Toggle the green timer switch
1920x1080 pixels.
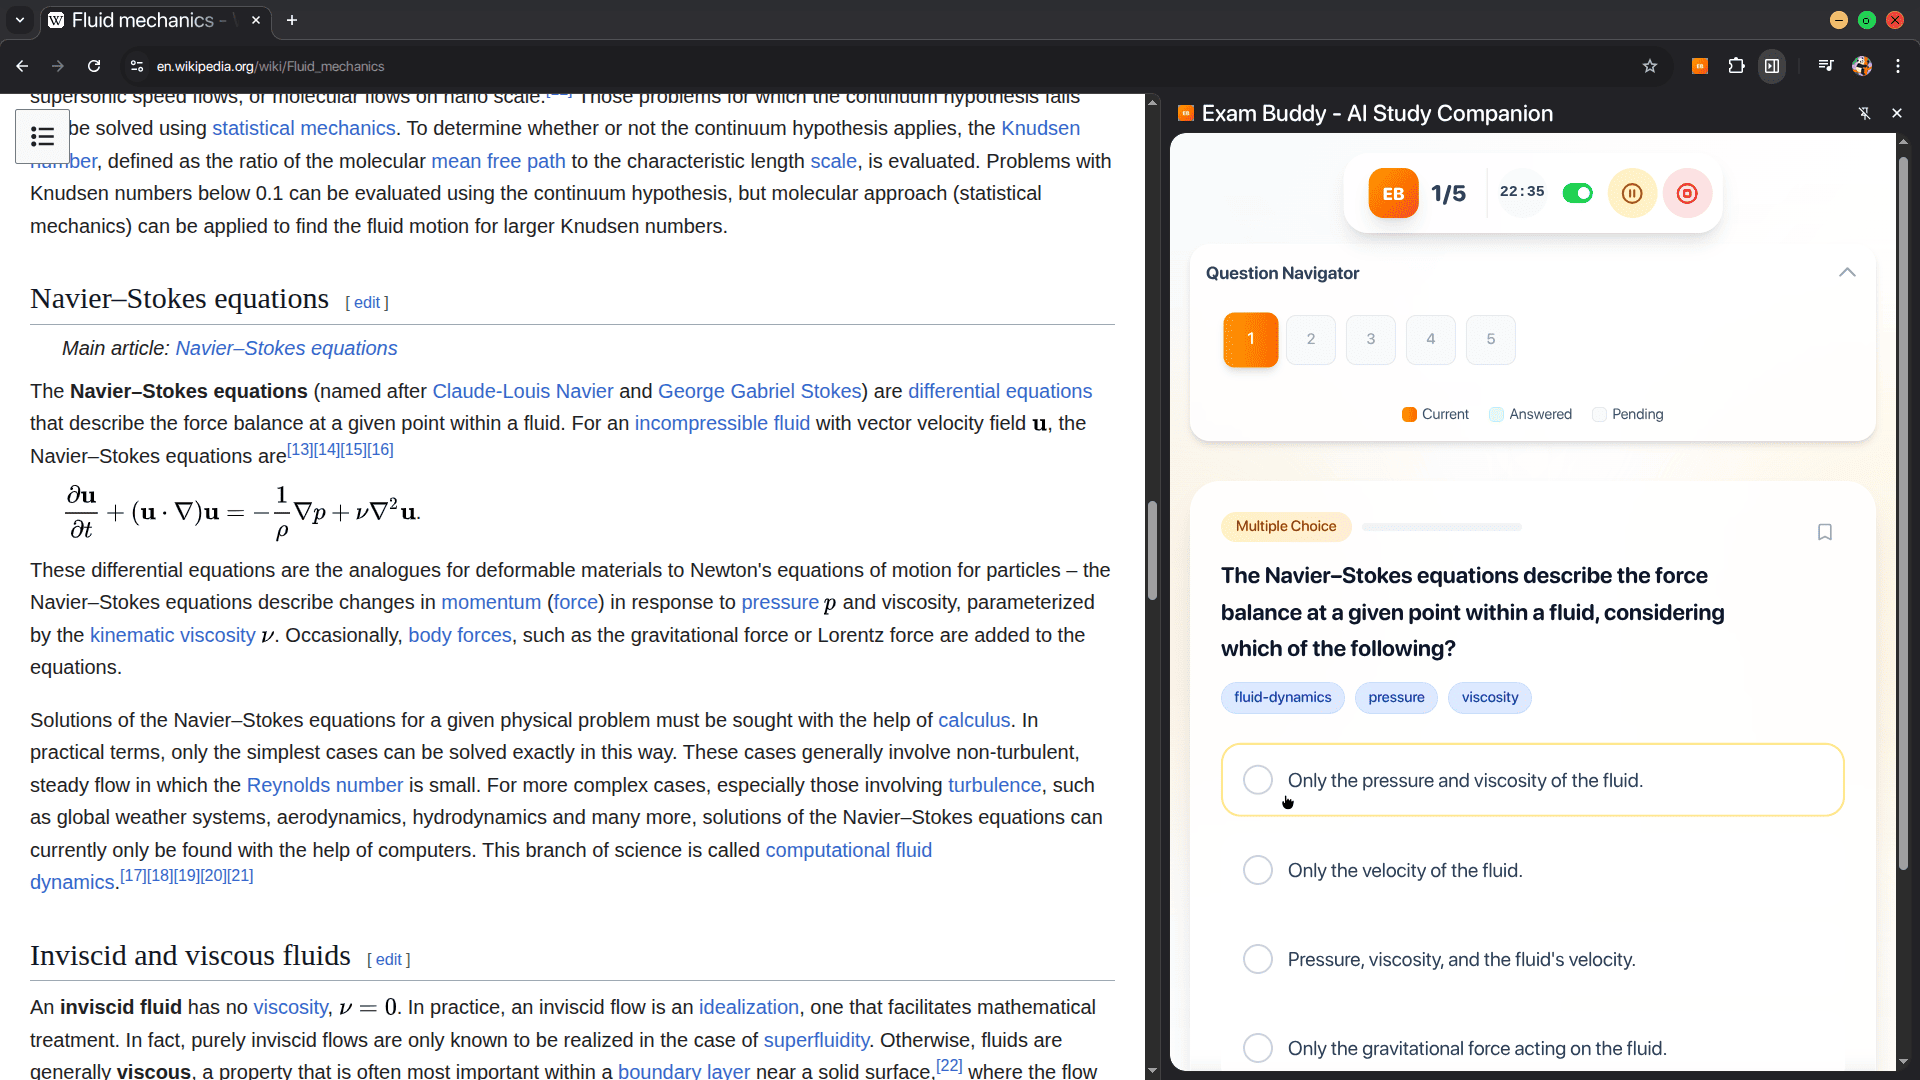pyautogui.click(x=1577, y=193)
